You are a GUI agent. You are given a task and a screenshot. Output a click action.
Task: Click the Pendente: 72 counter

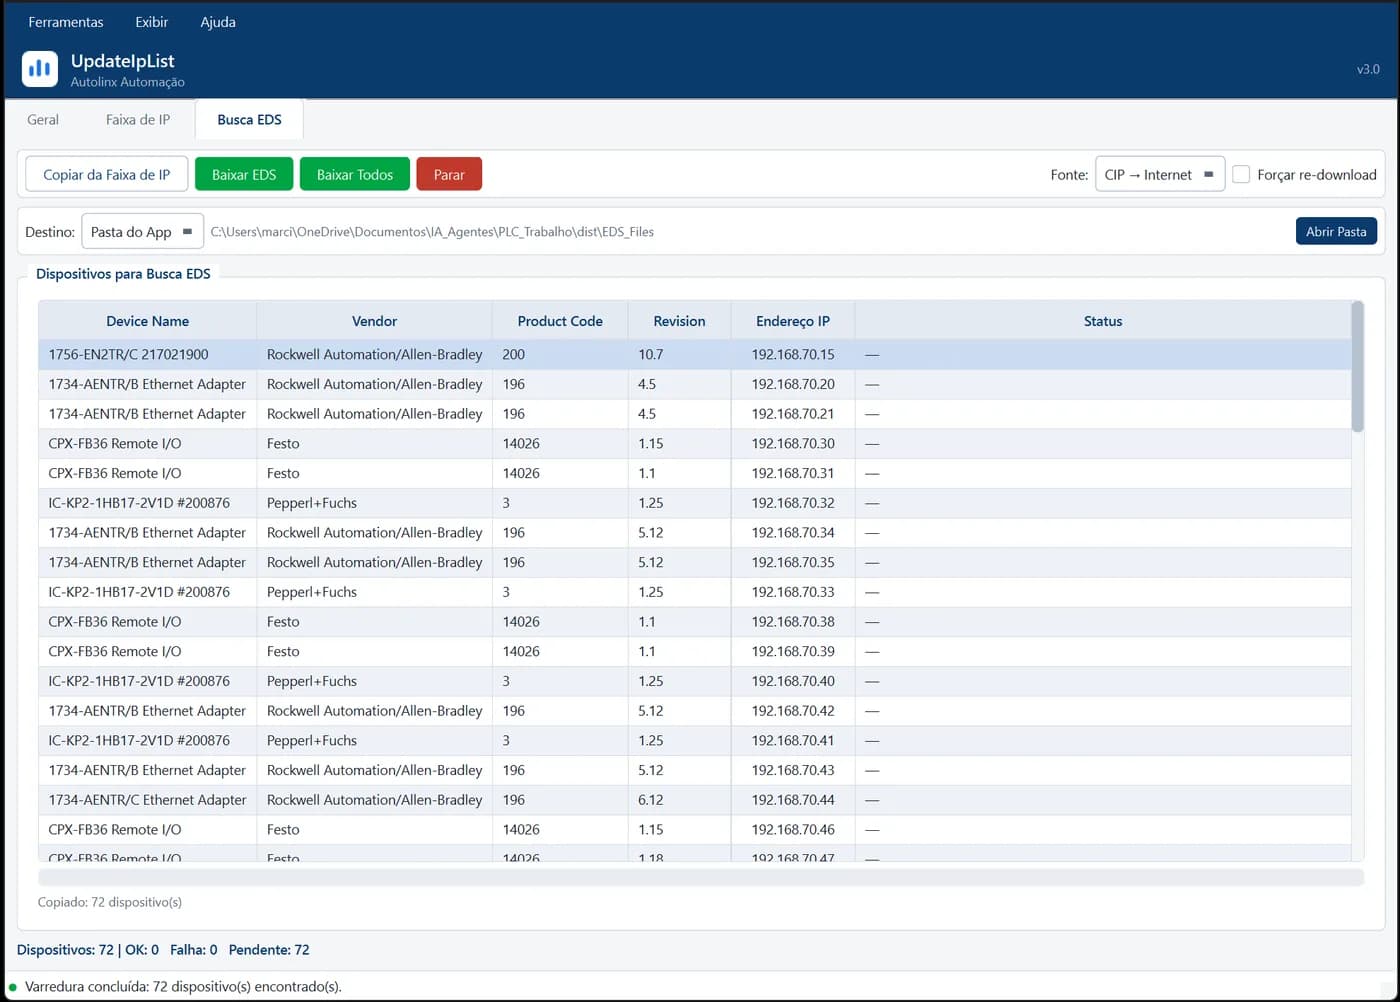[269, 950]
